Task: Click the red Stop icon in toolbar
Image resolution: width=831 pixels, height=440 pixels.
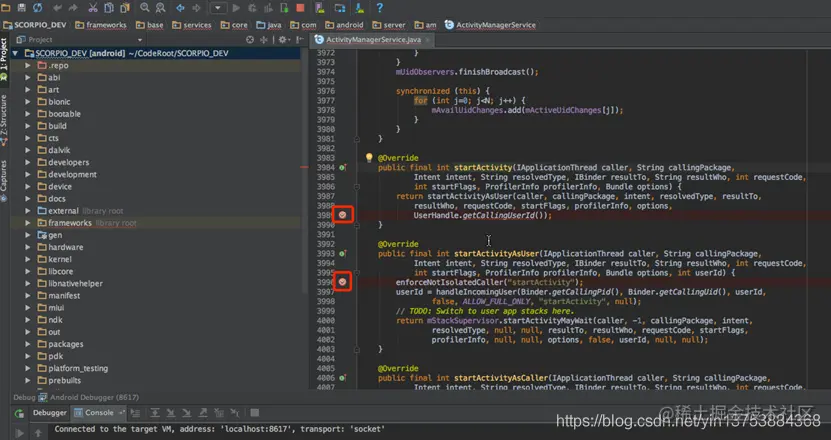Action: [x=300, y=7]
